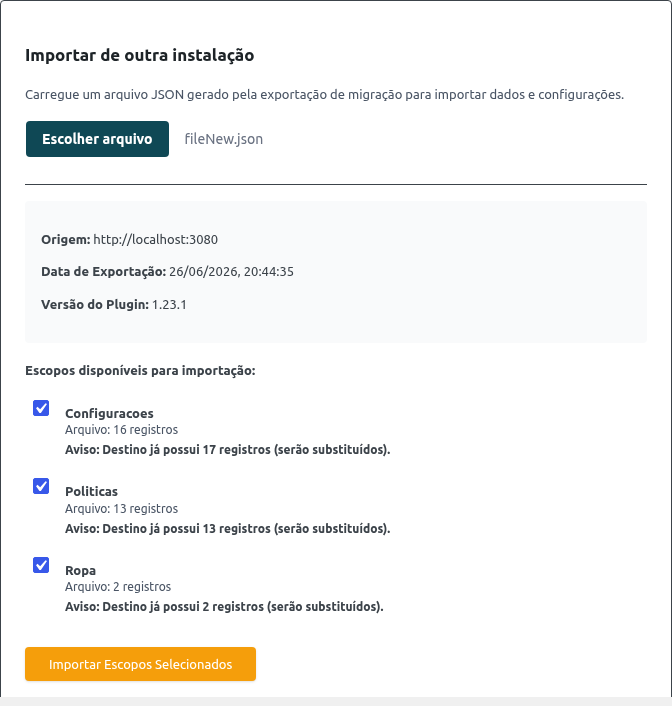Click Arquivo: 16 registros text
This screenshot has width=672, height=706.
click(122, 430)
